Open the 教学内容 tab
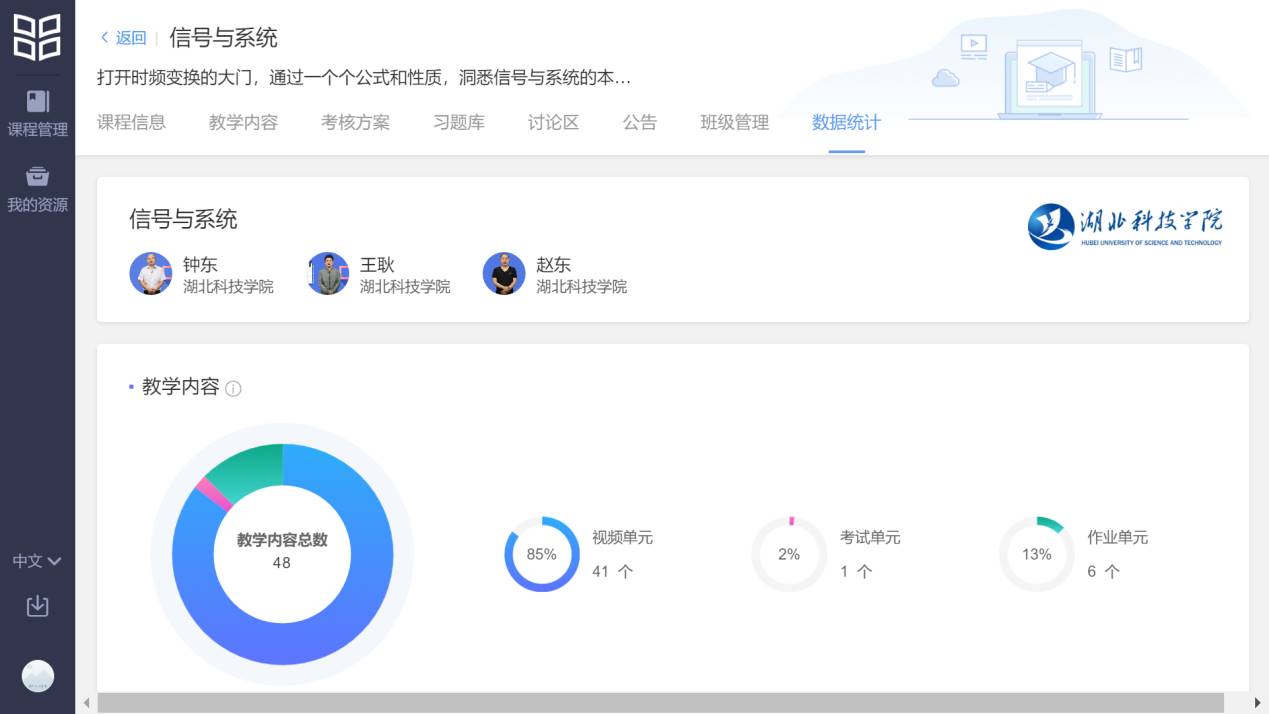Screen dimensions: 1269x714 tap(243, 123)
